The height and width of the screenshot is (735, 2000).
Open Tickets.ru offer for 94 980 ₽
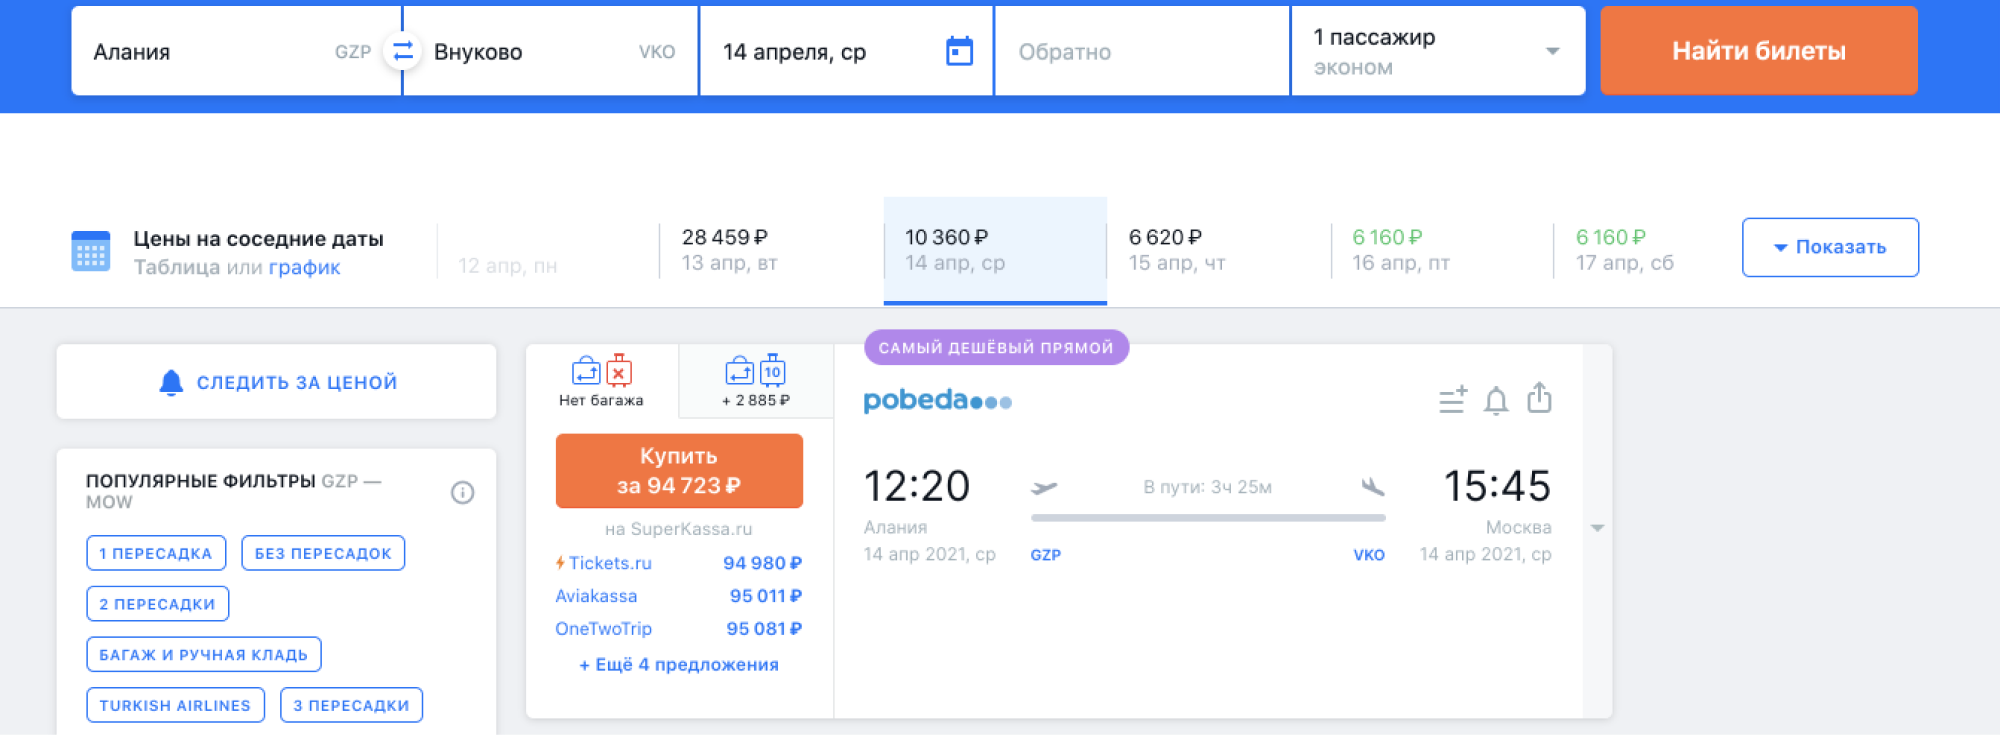point(679,563)
